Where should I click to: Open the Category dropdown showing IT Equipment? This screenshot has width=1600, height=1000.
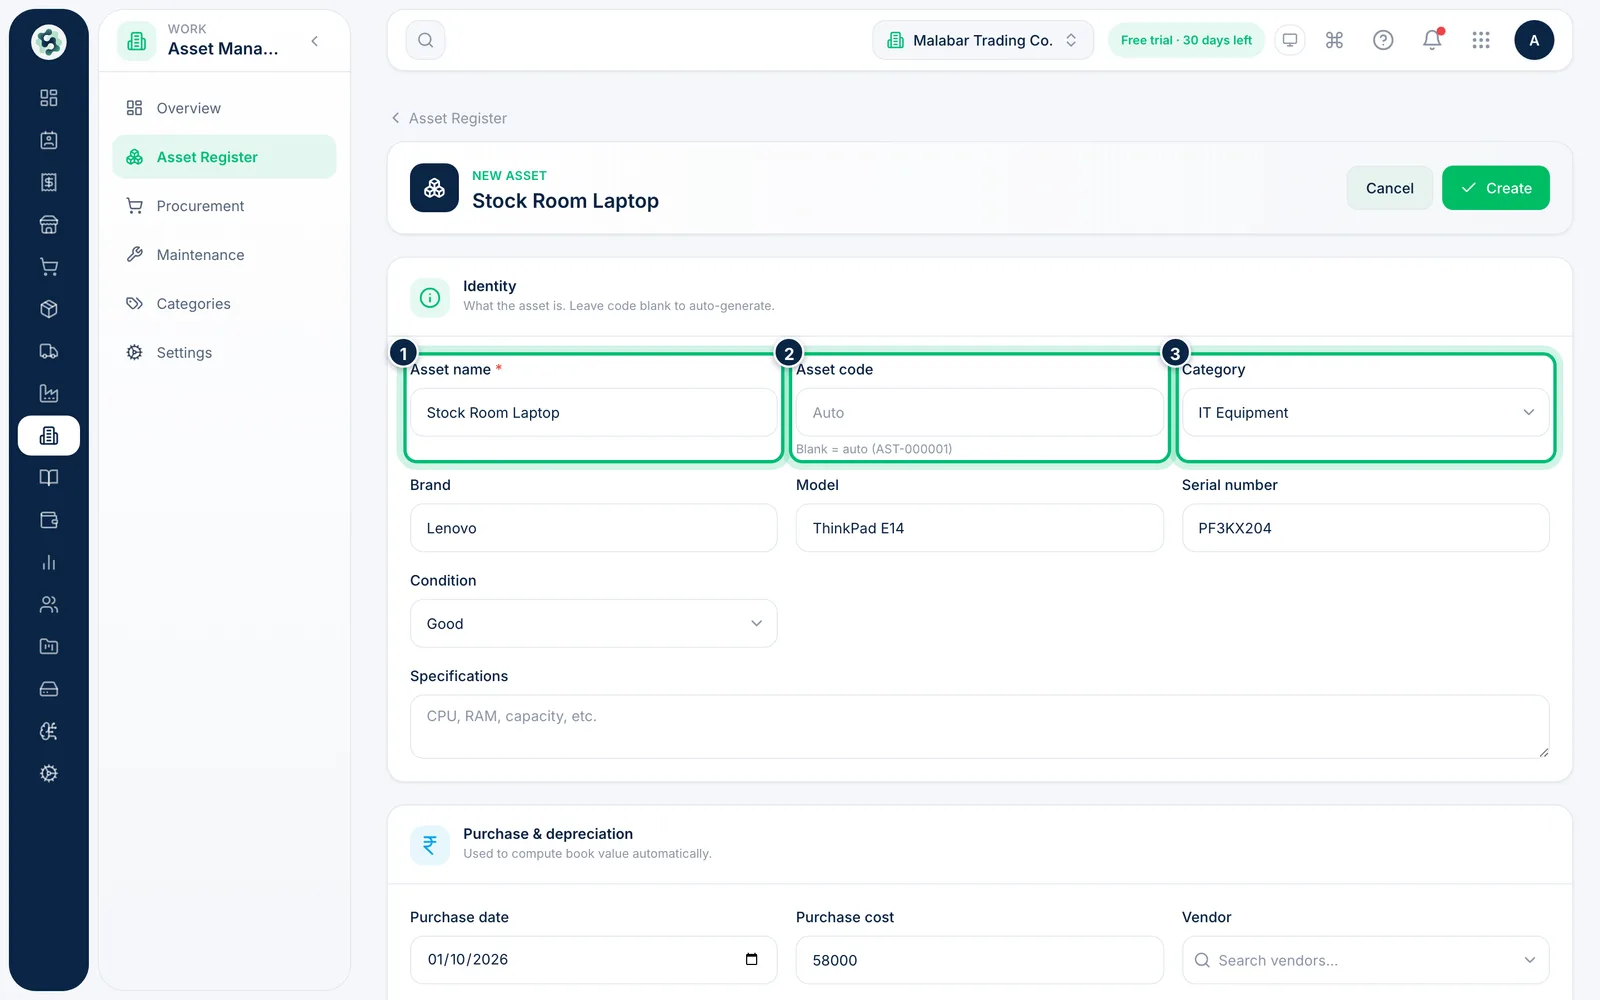click(x=1365, y=412)
